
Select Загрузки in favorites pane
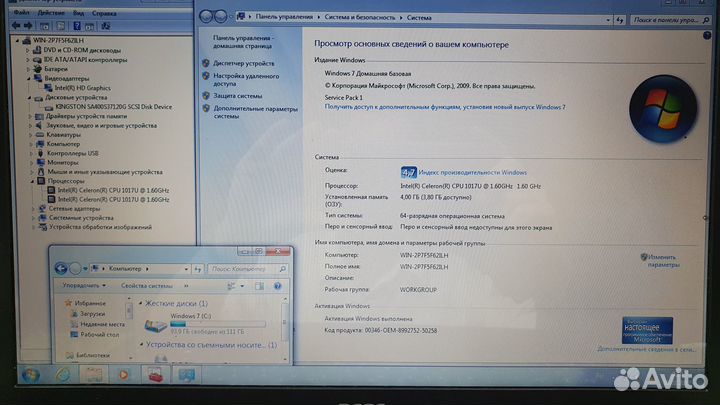click(92, 314)
